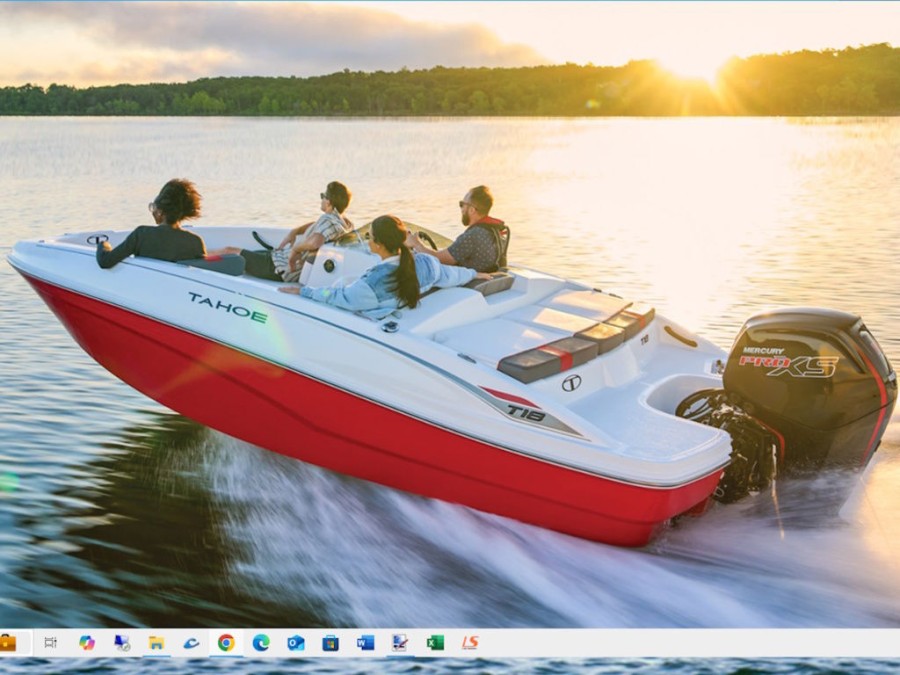The height and width of the screenshot is (675, 900).
Task: Open the blue swoosh app icon
Action: click(191, 643)
